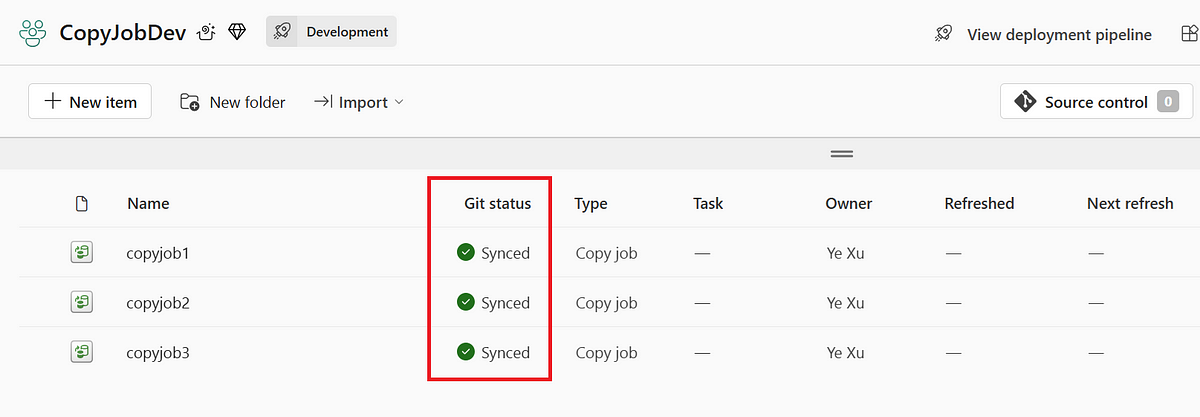Open the copyjob2 item
Screen dimensions: 1200x417
coord(158,302)
